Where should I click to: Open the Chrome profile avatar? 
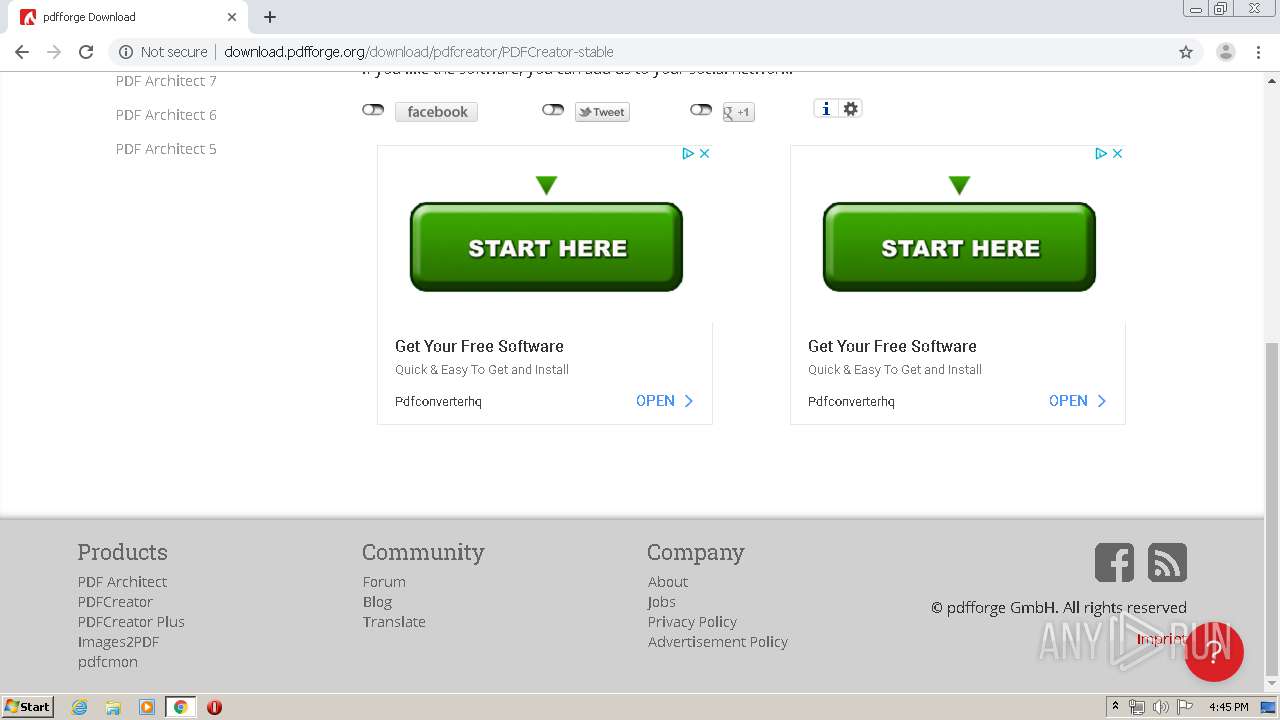(1225, 52)
